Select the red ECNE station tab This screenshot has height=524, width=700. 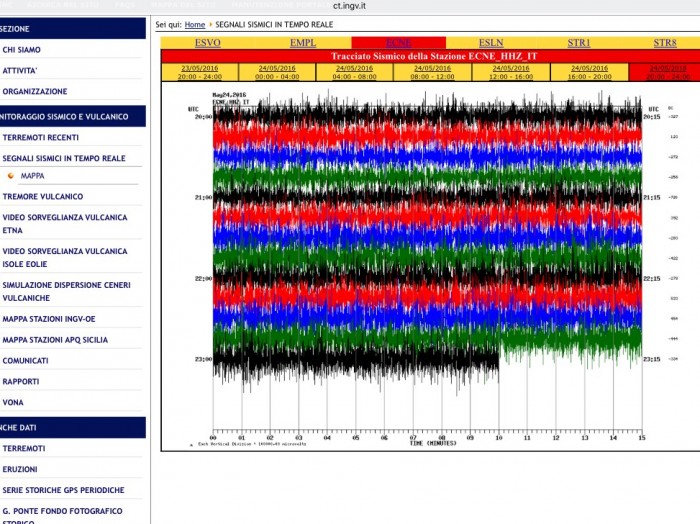(x=398, y=43)
